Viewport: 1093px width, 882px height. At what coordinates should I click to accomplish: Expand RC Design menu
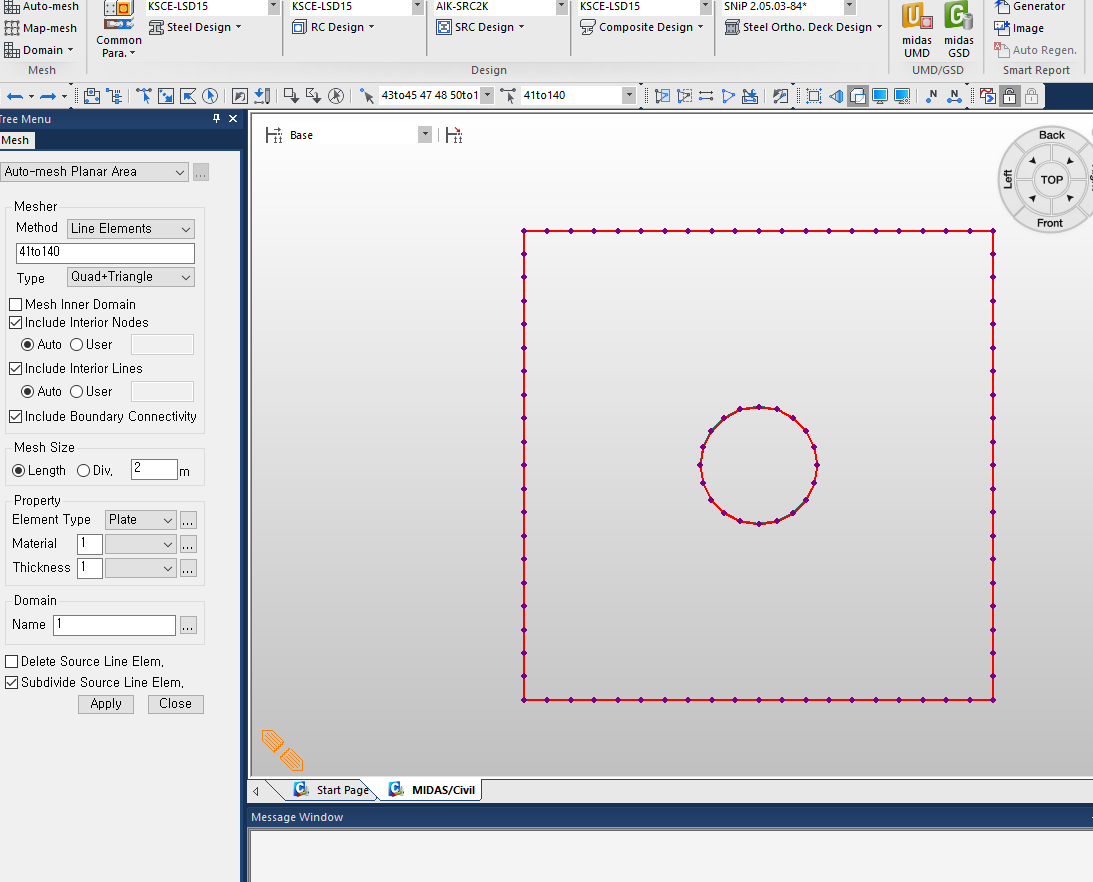click(333, 27)
